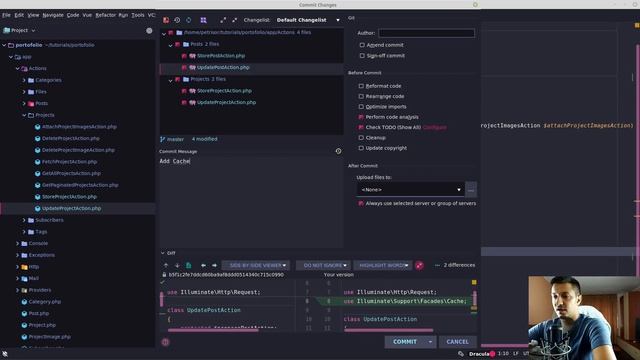Click the commit message text area
This screenshot has width=640, height=360.
[x=251, y=202]
